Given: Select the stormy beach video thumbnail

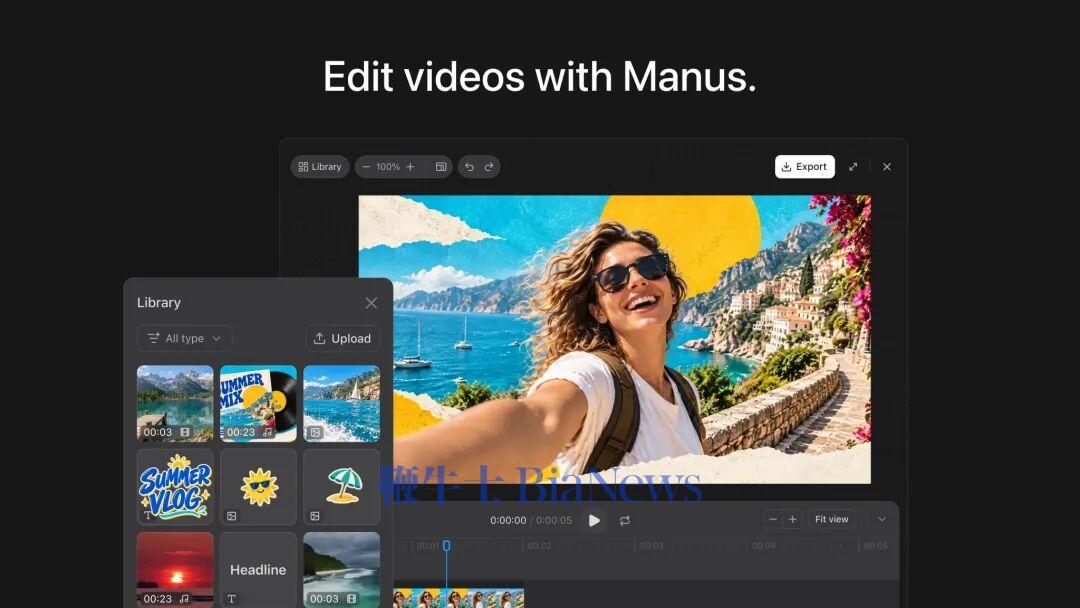Looking at the screenshot, I should pos(342,569).
